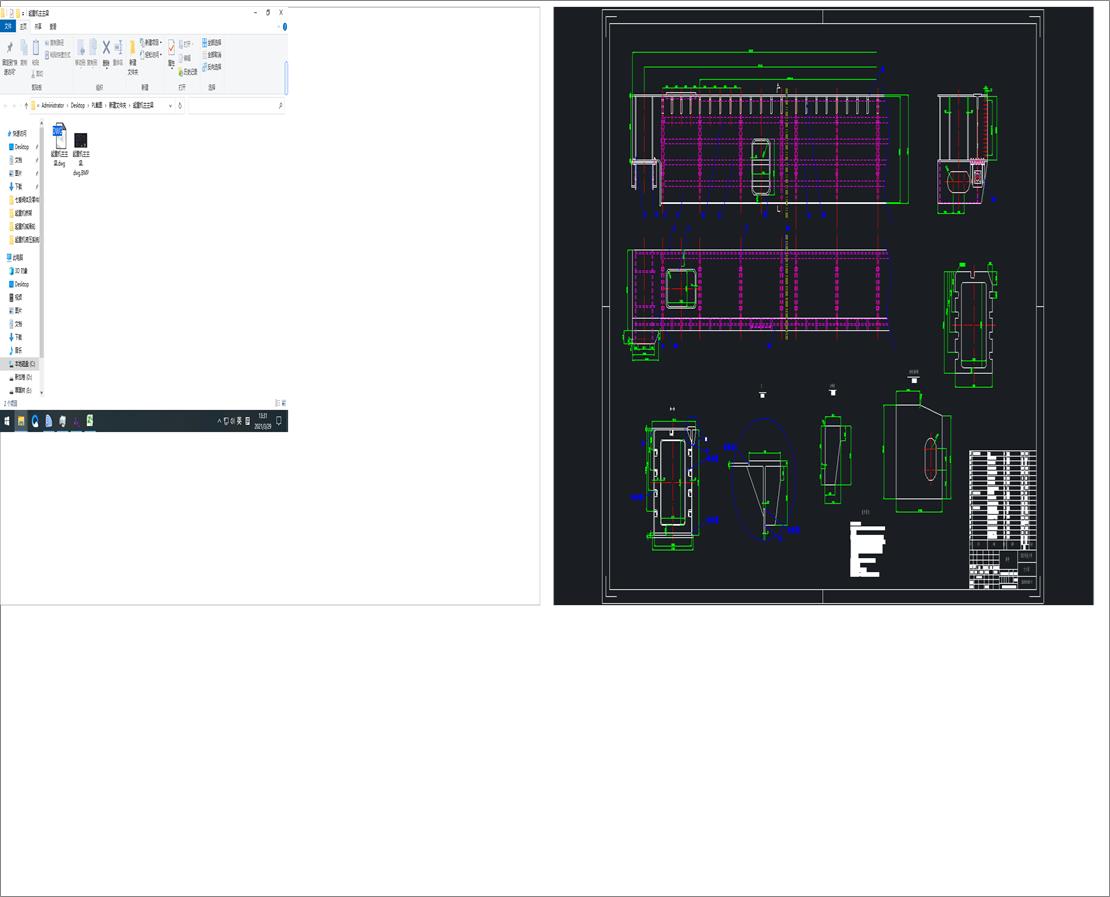Click Select all in the ribbon
The image size is (1110, 897).
(212, 42)
